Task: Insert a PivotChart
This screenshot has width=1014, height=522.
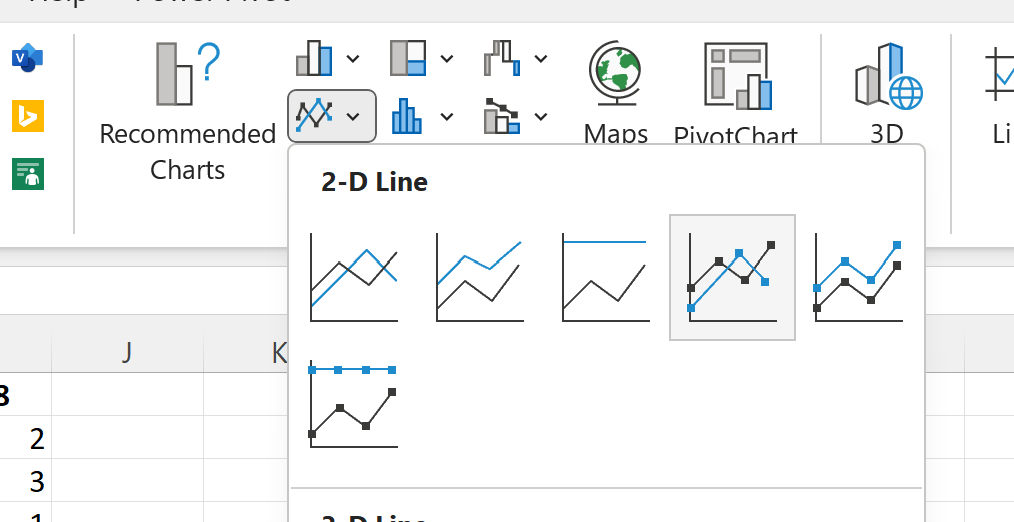Action: [x=735, y=91]
